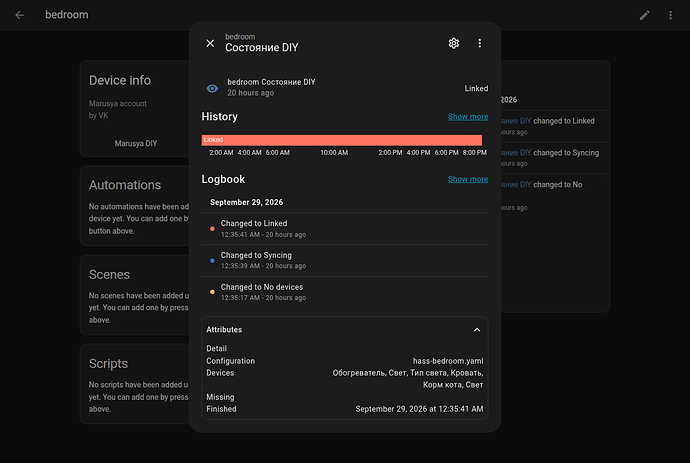Screen dimensions: 690x463
Task: Click the Devices attribute value list
Action: pos(407,379)
